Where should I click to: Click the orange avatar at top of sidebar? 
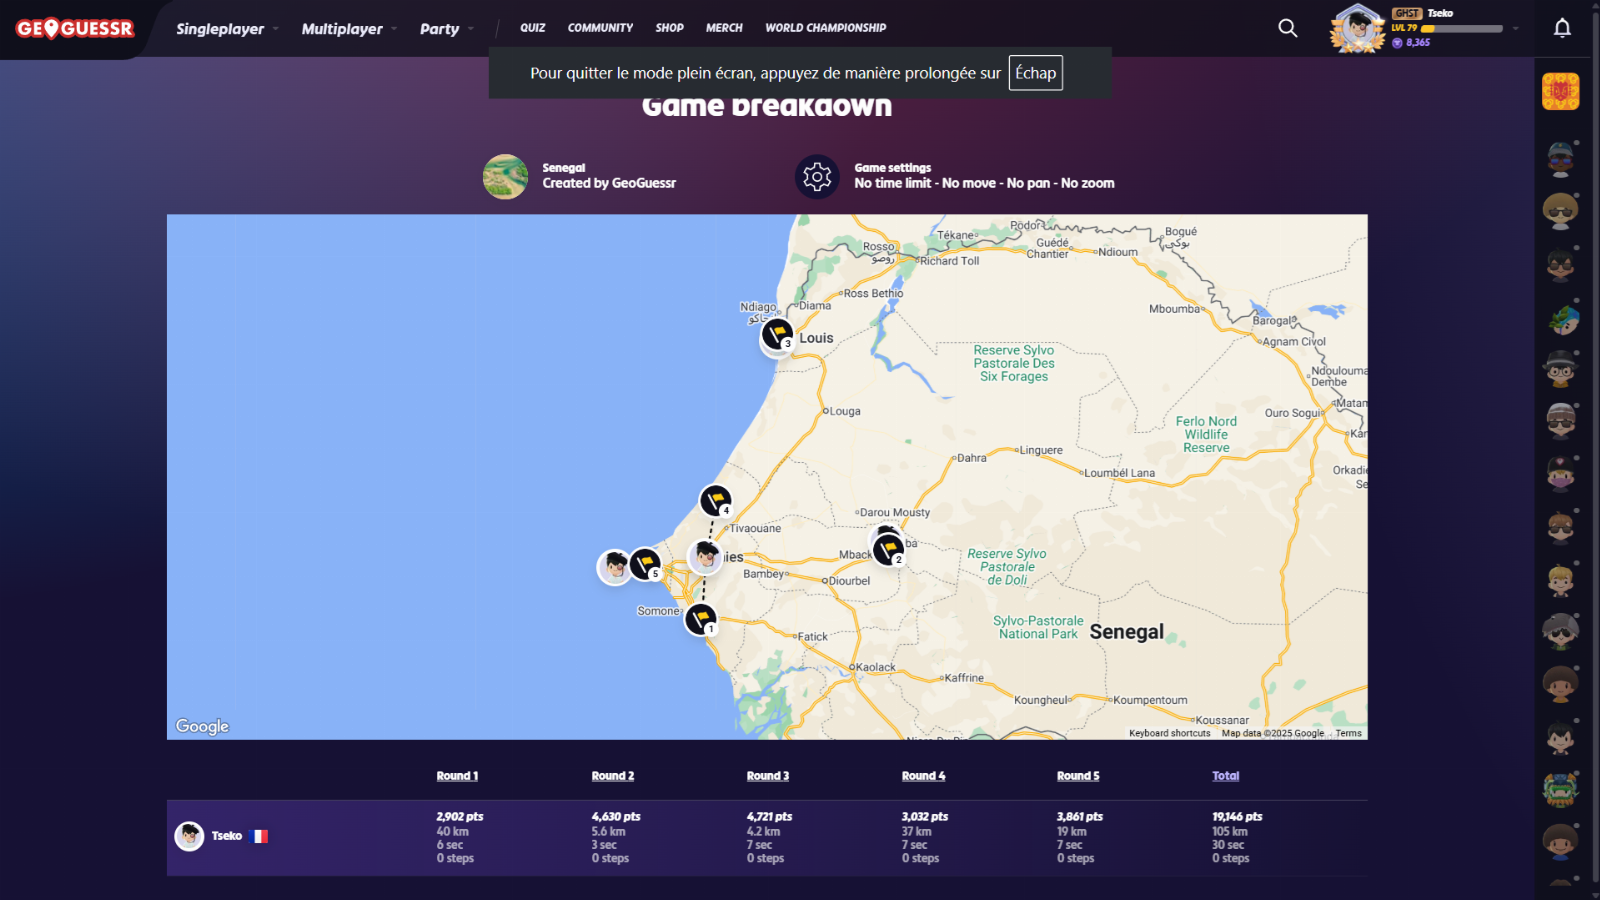pos(1560,92)
